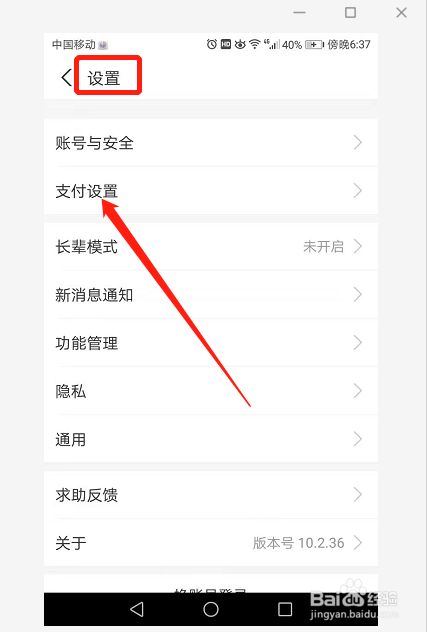The height and width of the screenshot is (632, 427).
Task: Tap the 设置 page title
Action: pos(104,78)
